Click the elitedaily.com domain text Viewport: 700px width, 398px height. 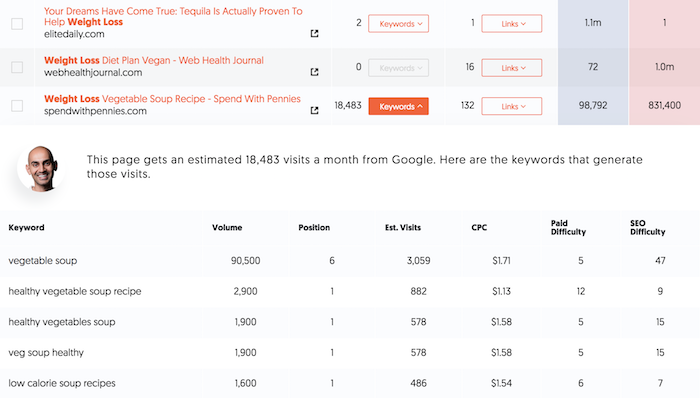point(74,34)
